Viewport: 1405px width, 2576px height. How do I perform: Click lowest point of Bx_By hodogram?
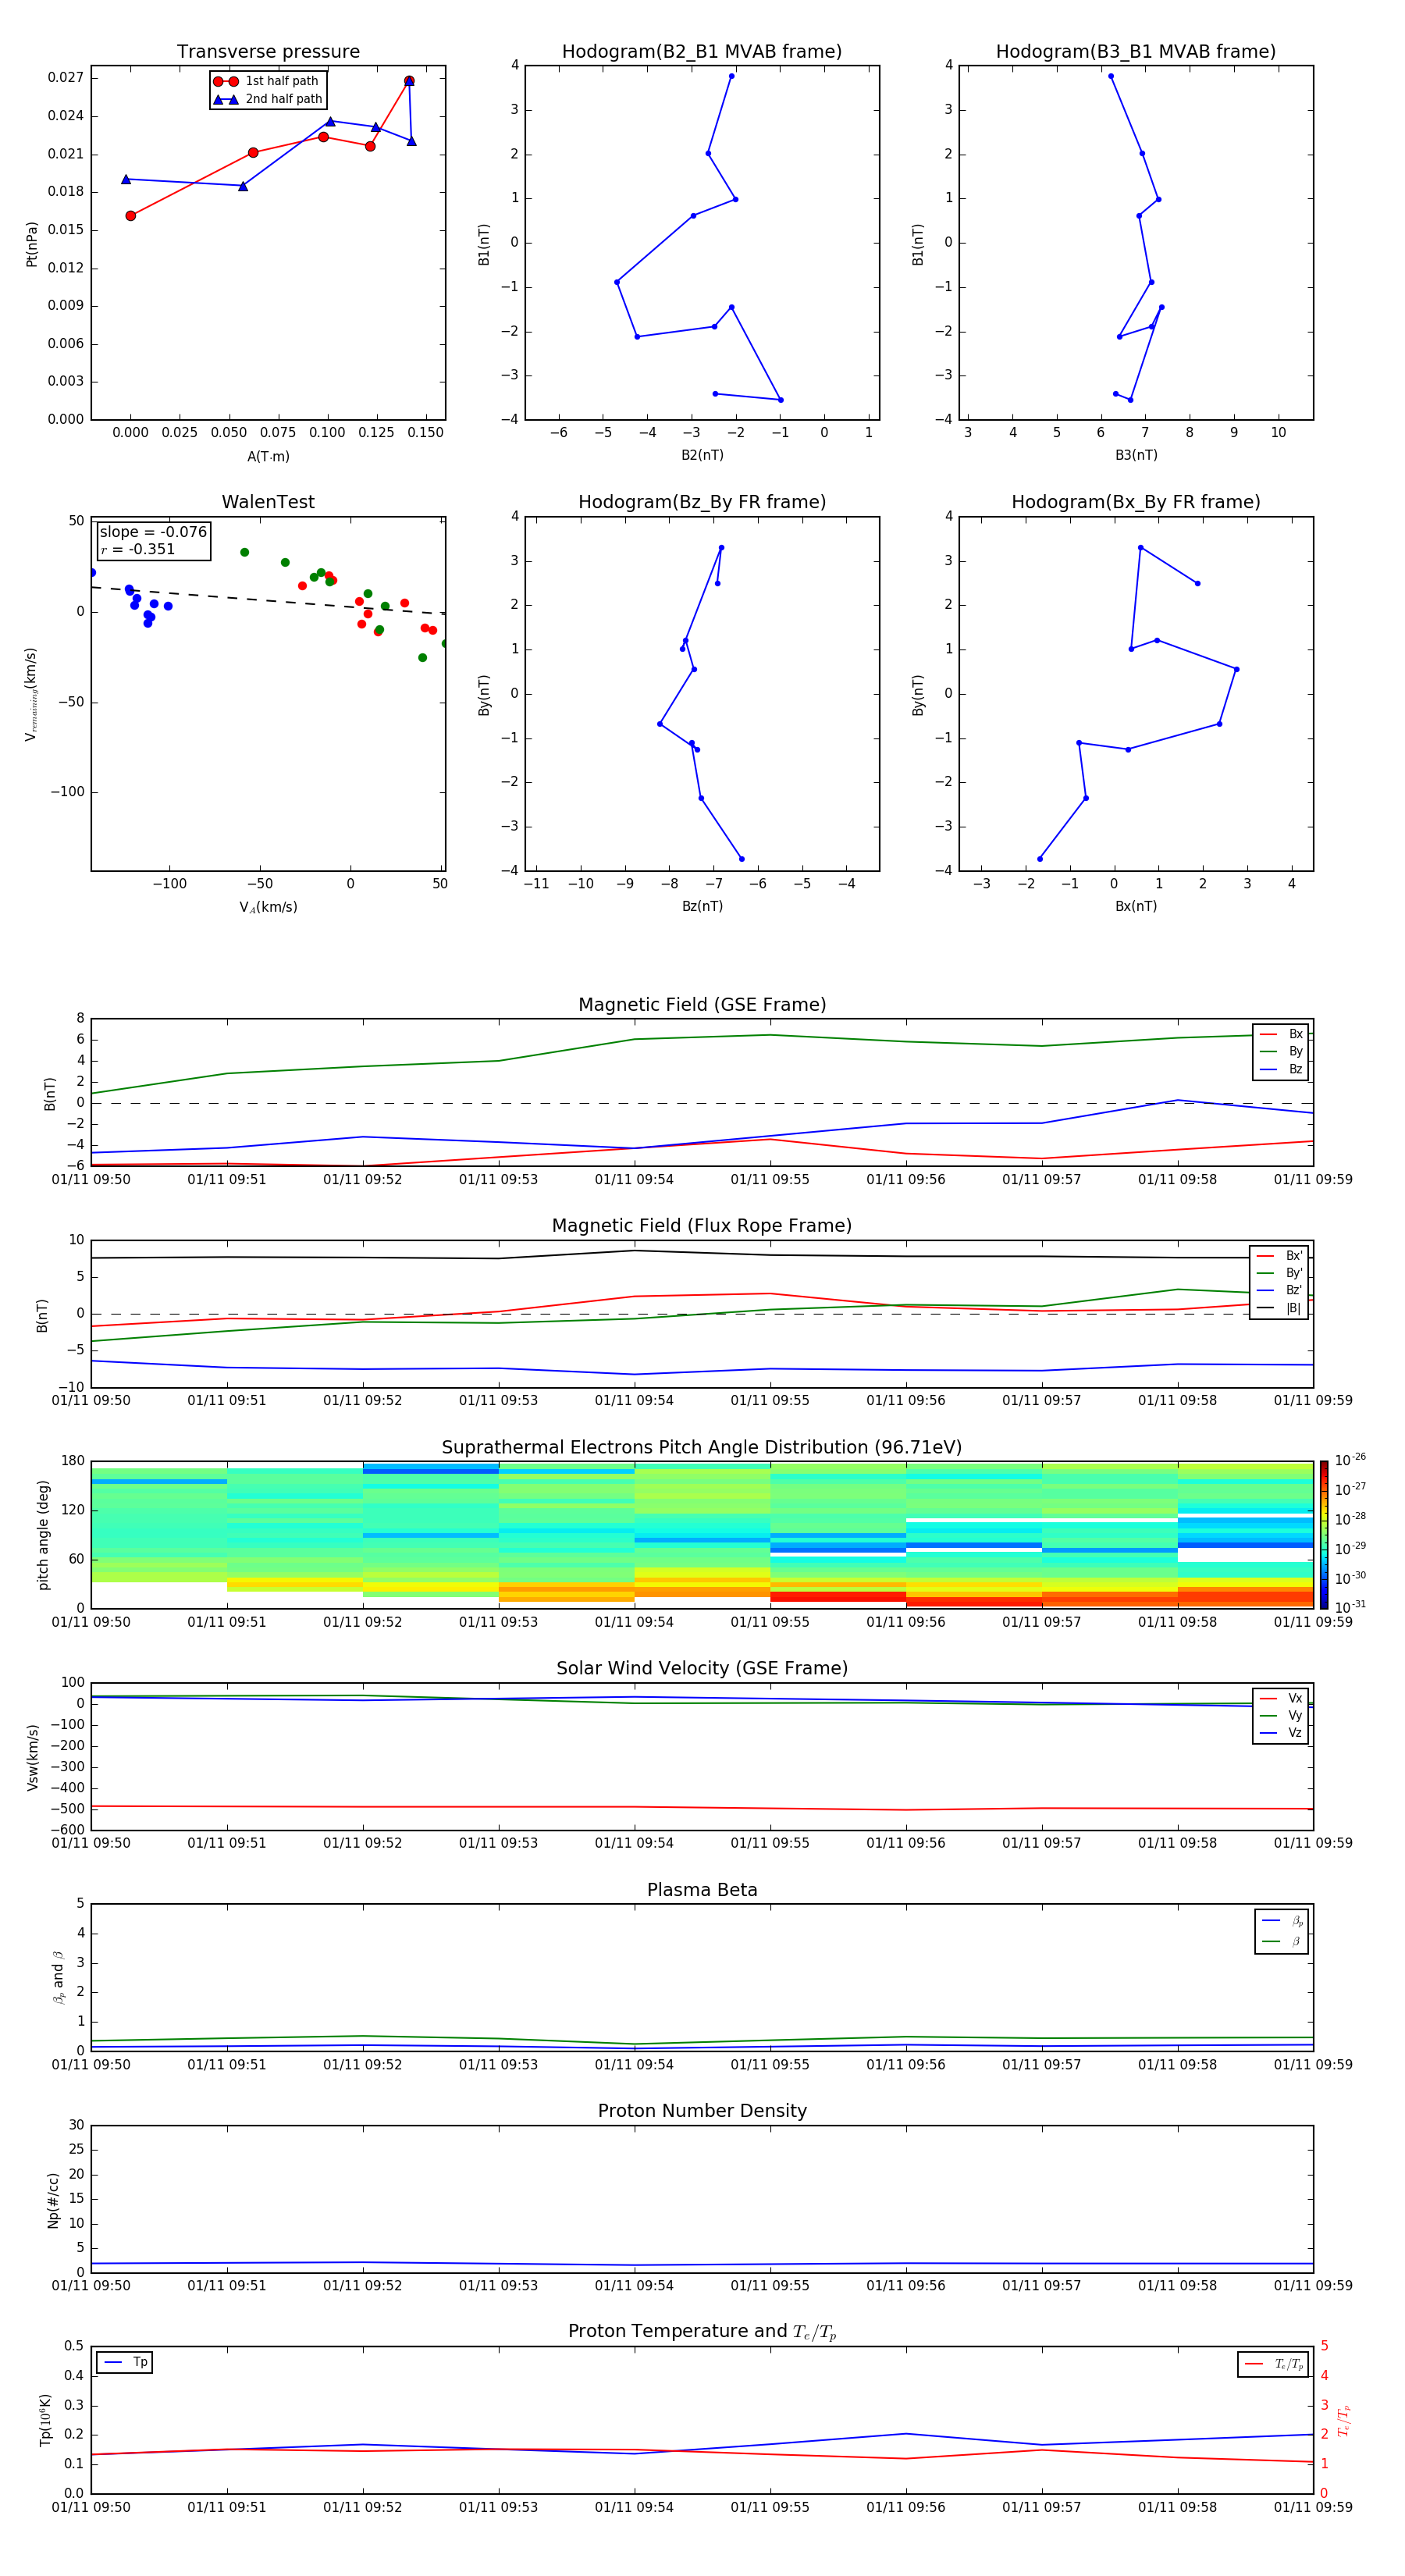click(x=1040, y=859)
